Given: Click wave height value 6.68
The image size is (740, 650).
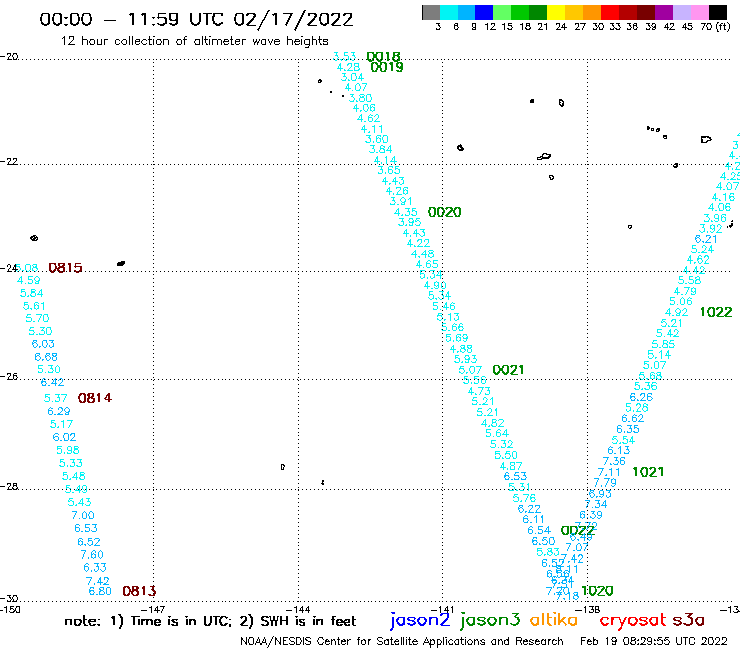Looking at the screenshot, I should click(46, 357).
